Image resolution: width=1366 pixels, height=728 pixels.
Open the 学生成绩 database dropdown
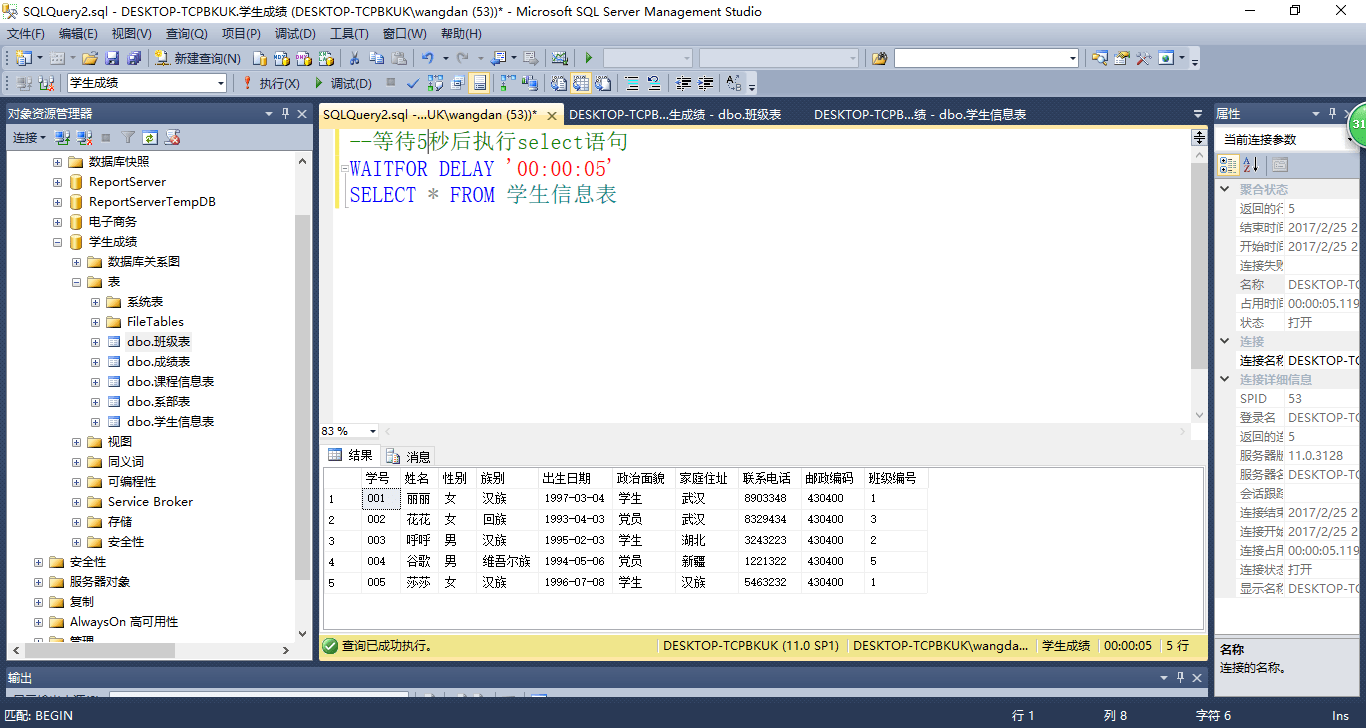point(222,82)
